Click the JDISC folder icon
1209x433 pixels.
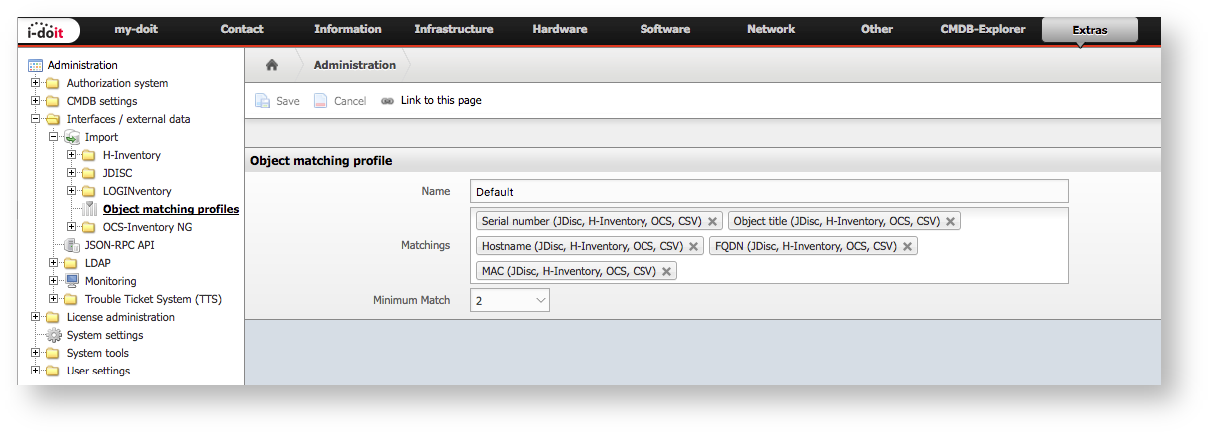[x=89, y=173]
